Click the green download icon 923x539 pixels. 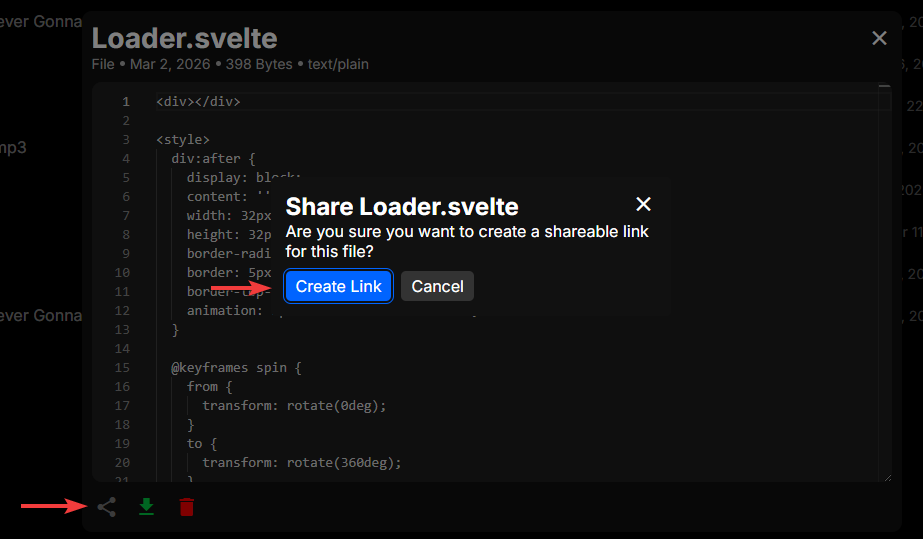147,507
